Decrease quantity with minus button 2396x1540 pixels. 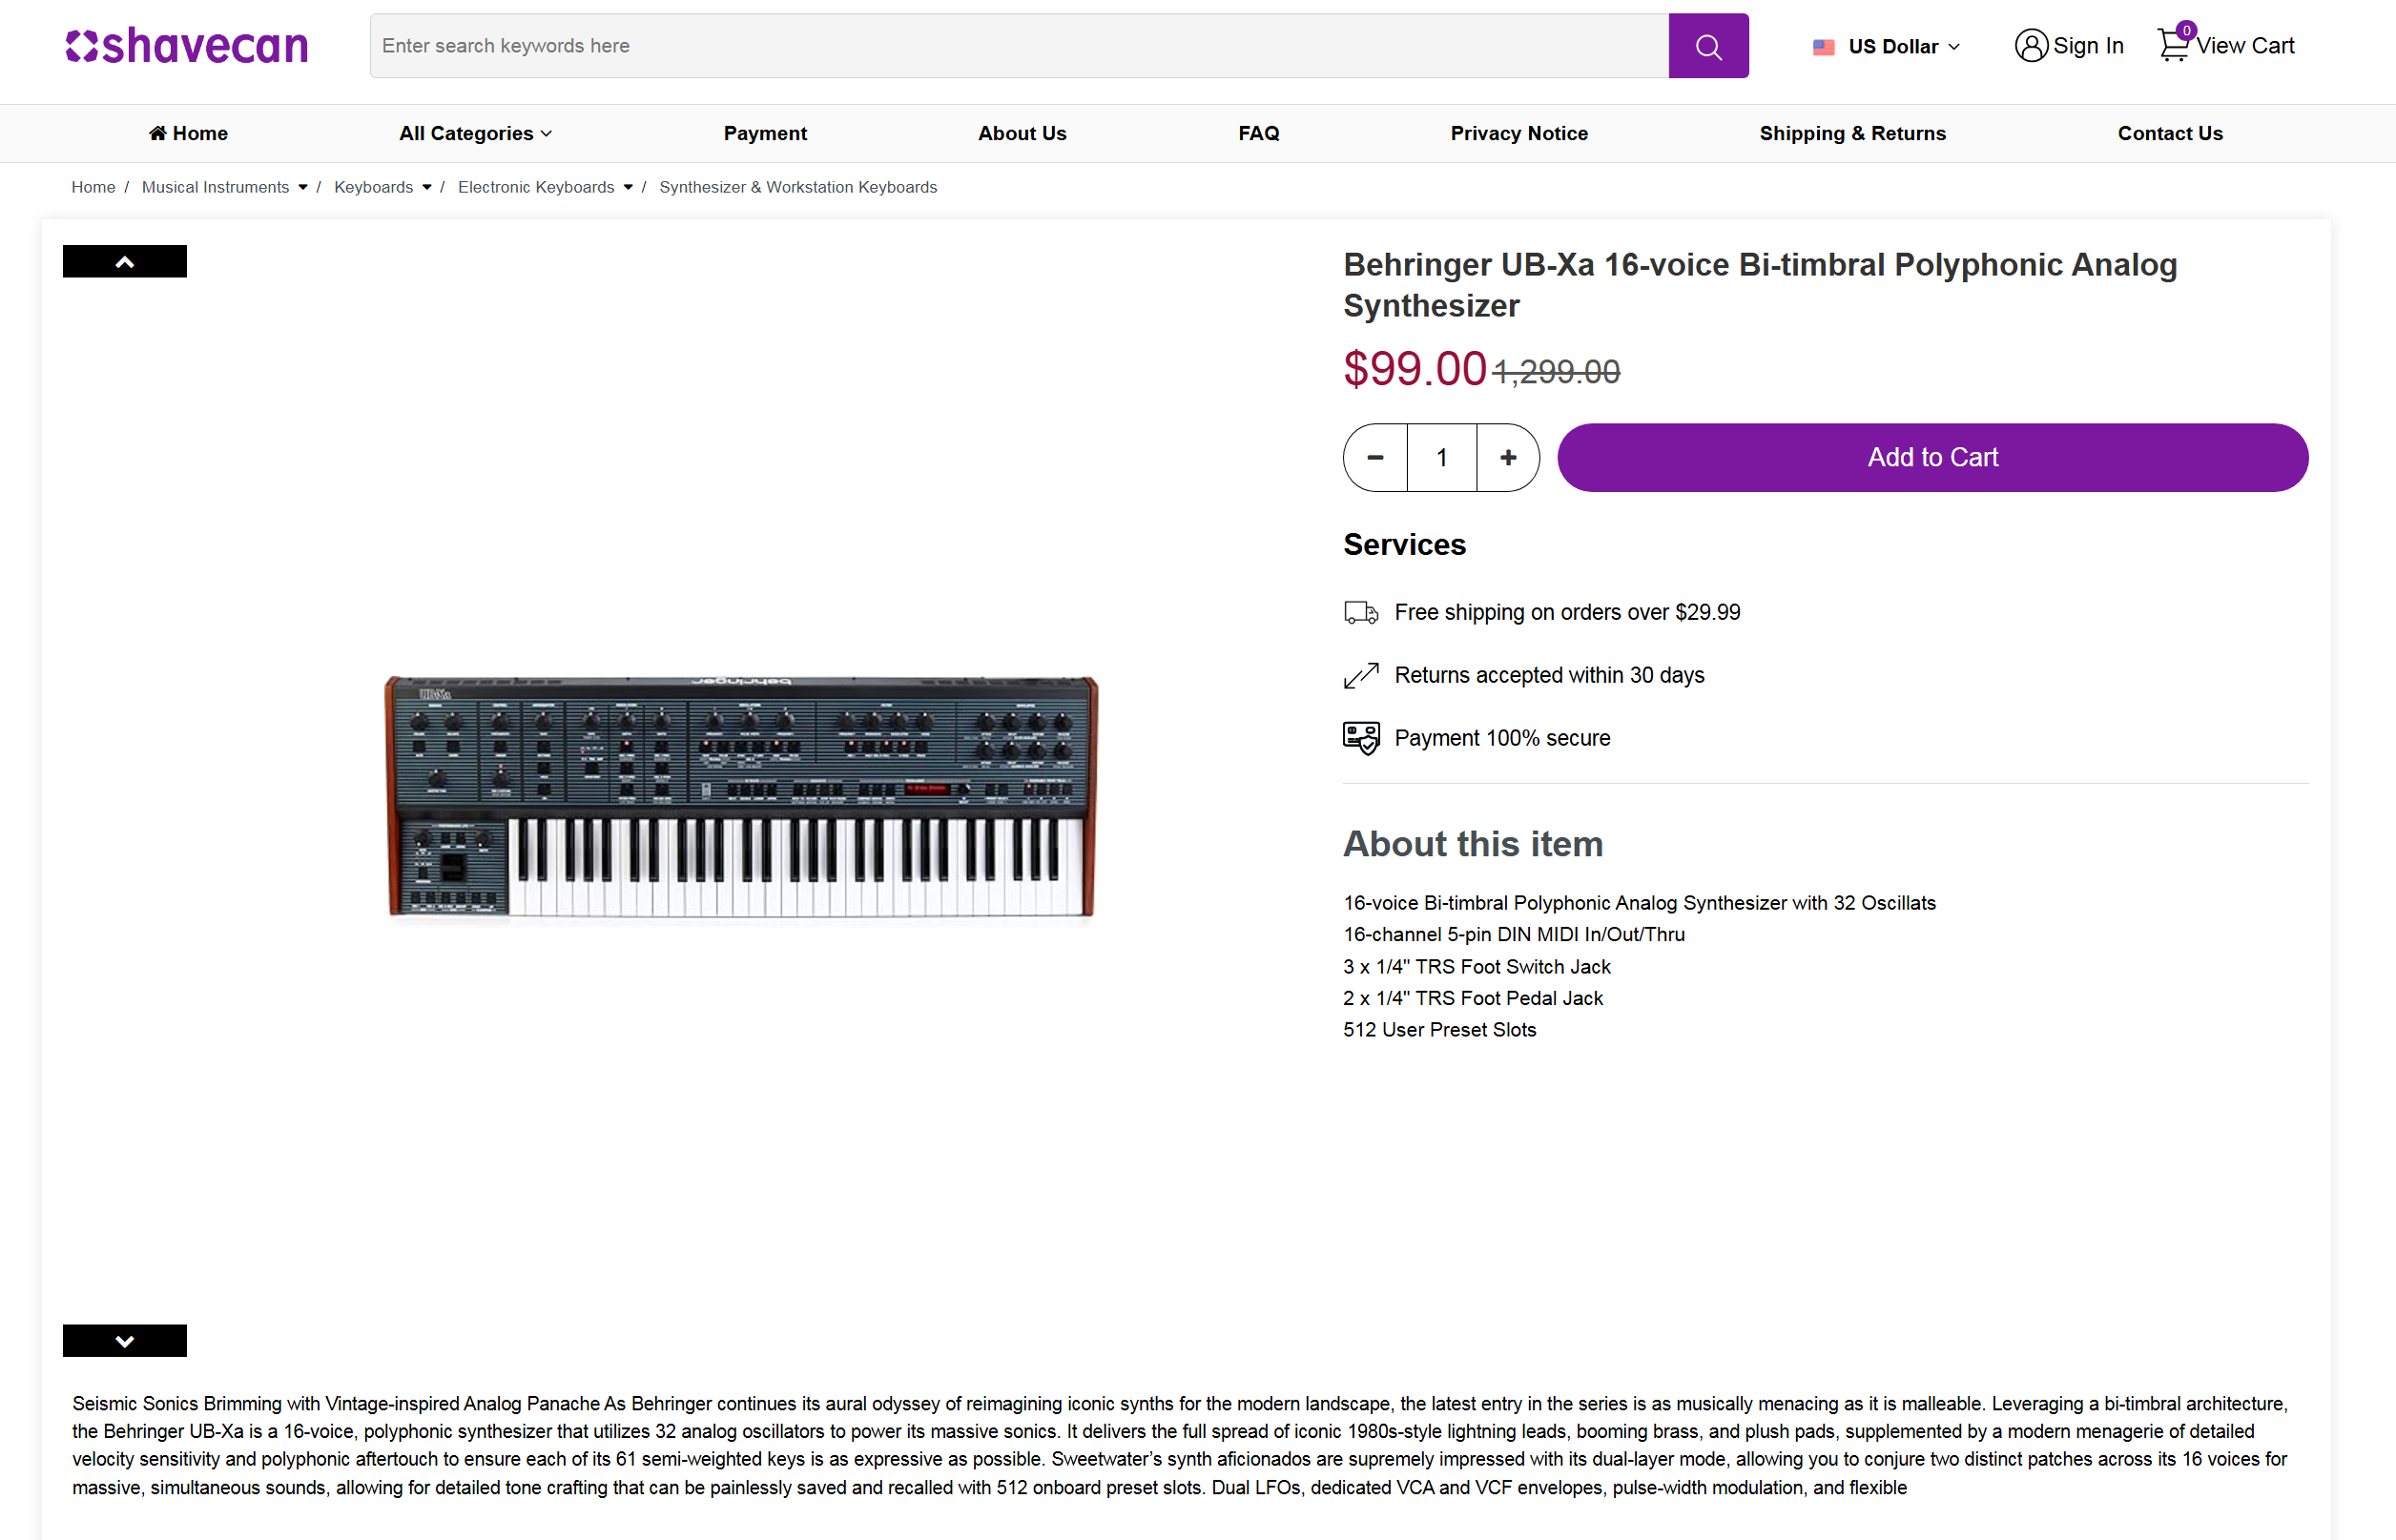click(x=1375, y=457)
